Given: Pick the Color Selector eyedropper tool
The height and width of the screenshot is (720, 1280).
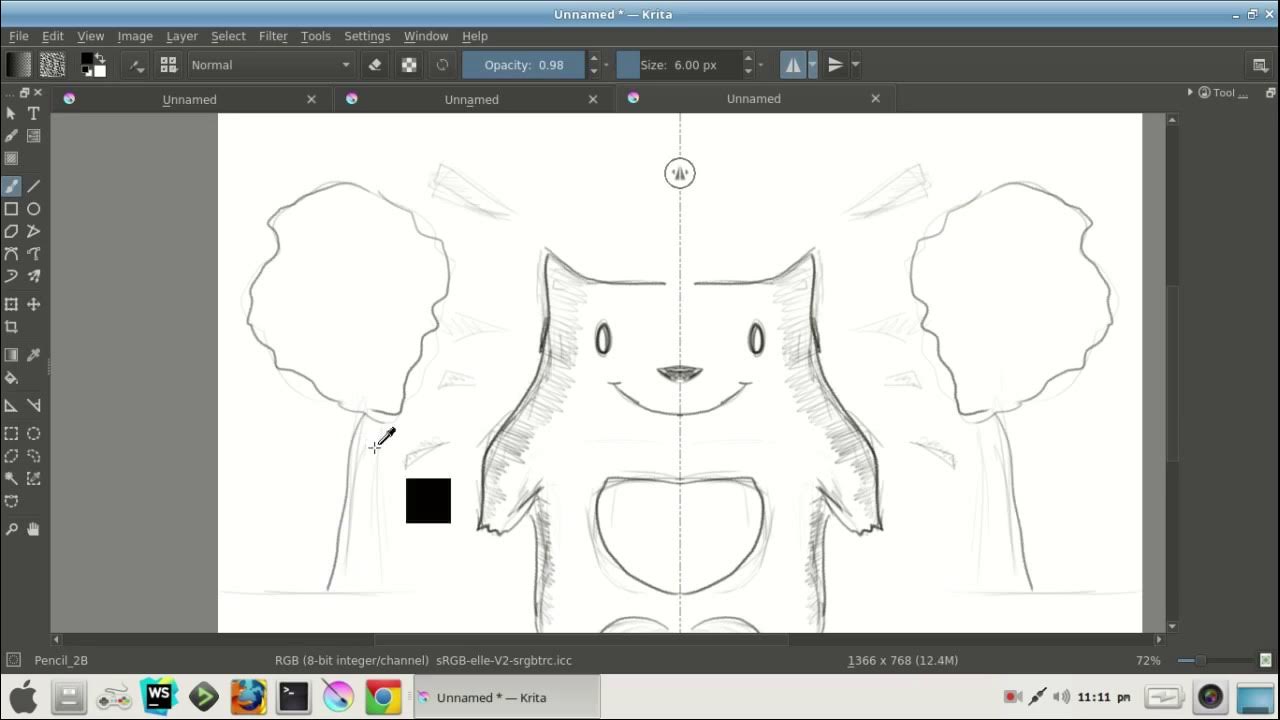Looking at the screenshot, I should [x=33, y=355].
